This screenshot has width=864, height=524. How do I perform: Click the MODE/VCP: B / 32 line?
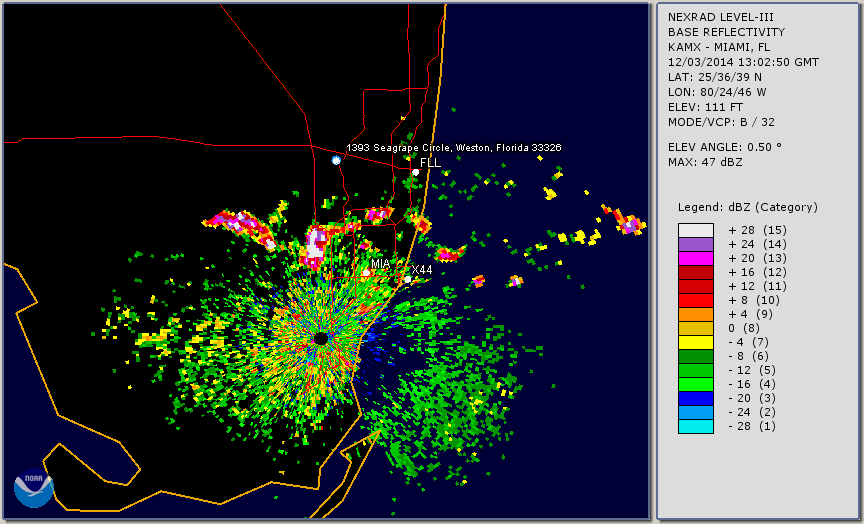point(721,122)
